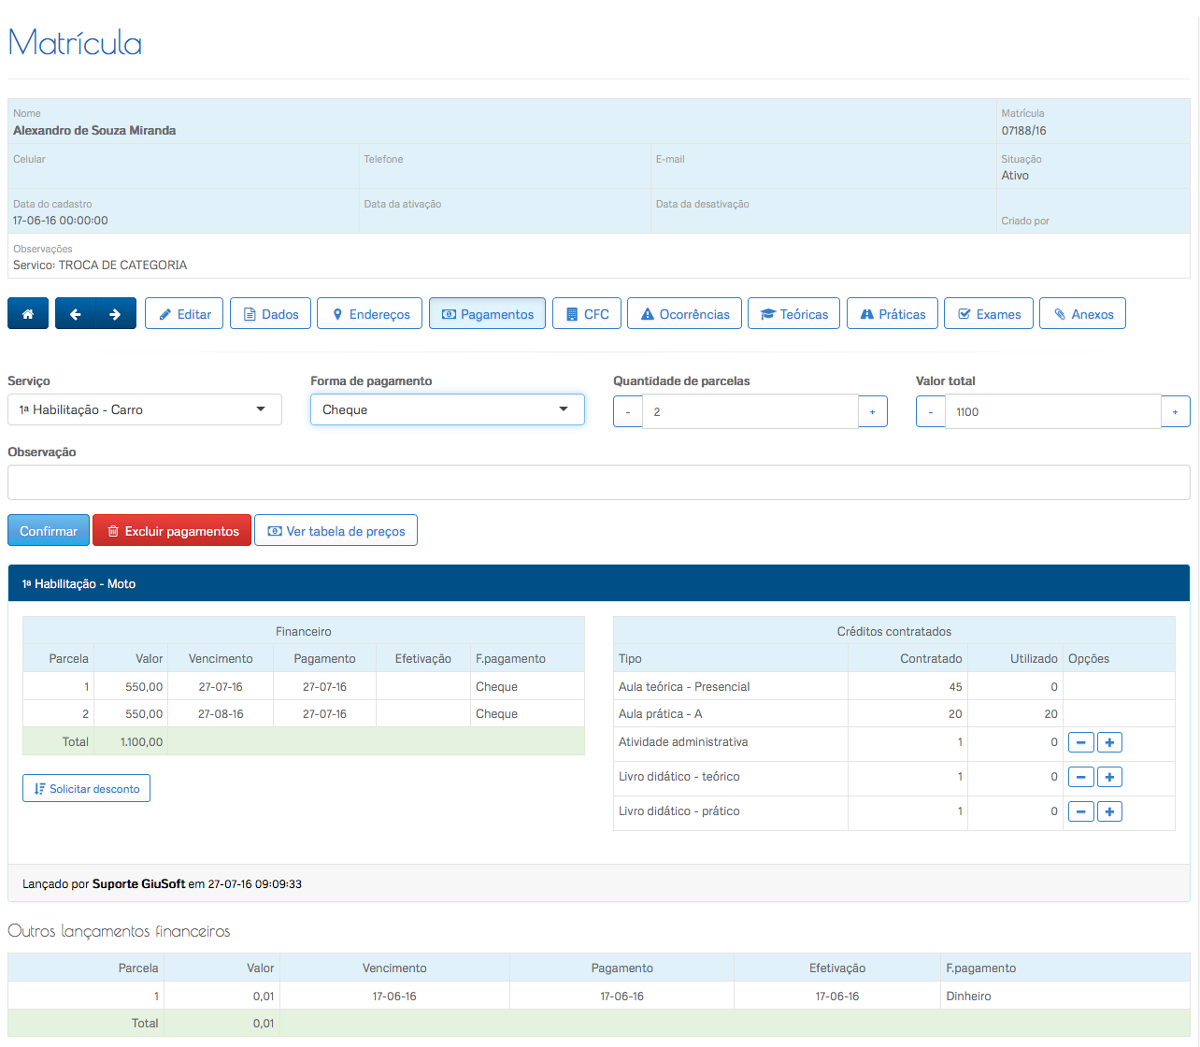1200x1047 pixels.
Task: Increase credits for Atividade administrativa with plus
Action: (x=1109, y=742)
